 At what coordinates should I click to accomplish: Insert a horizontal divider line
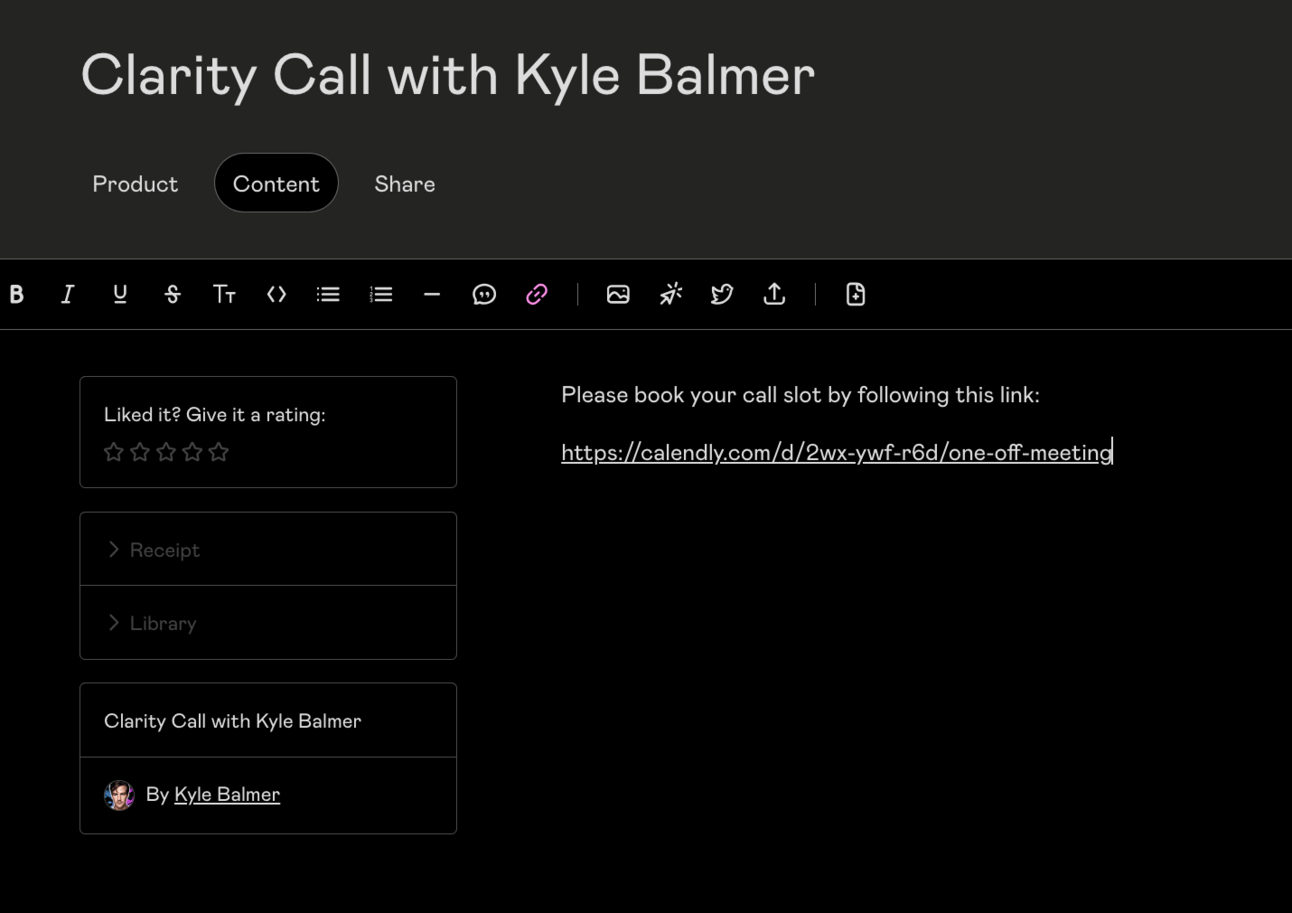click(432, 294)
